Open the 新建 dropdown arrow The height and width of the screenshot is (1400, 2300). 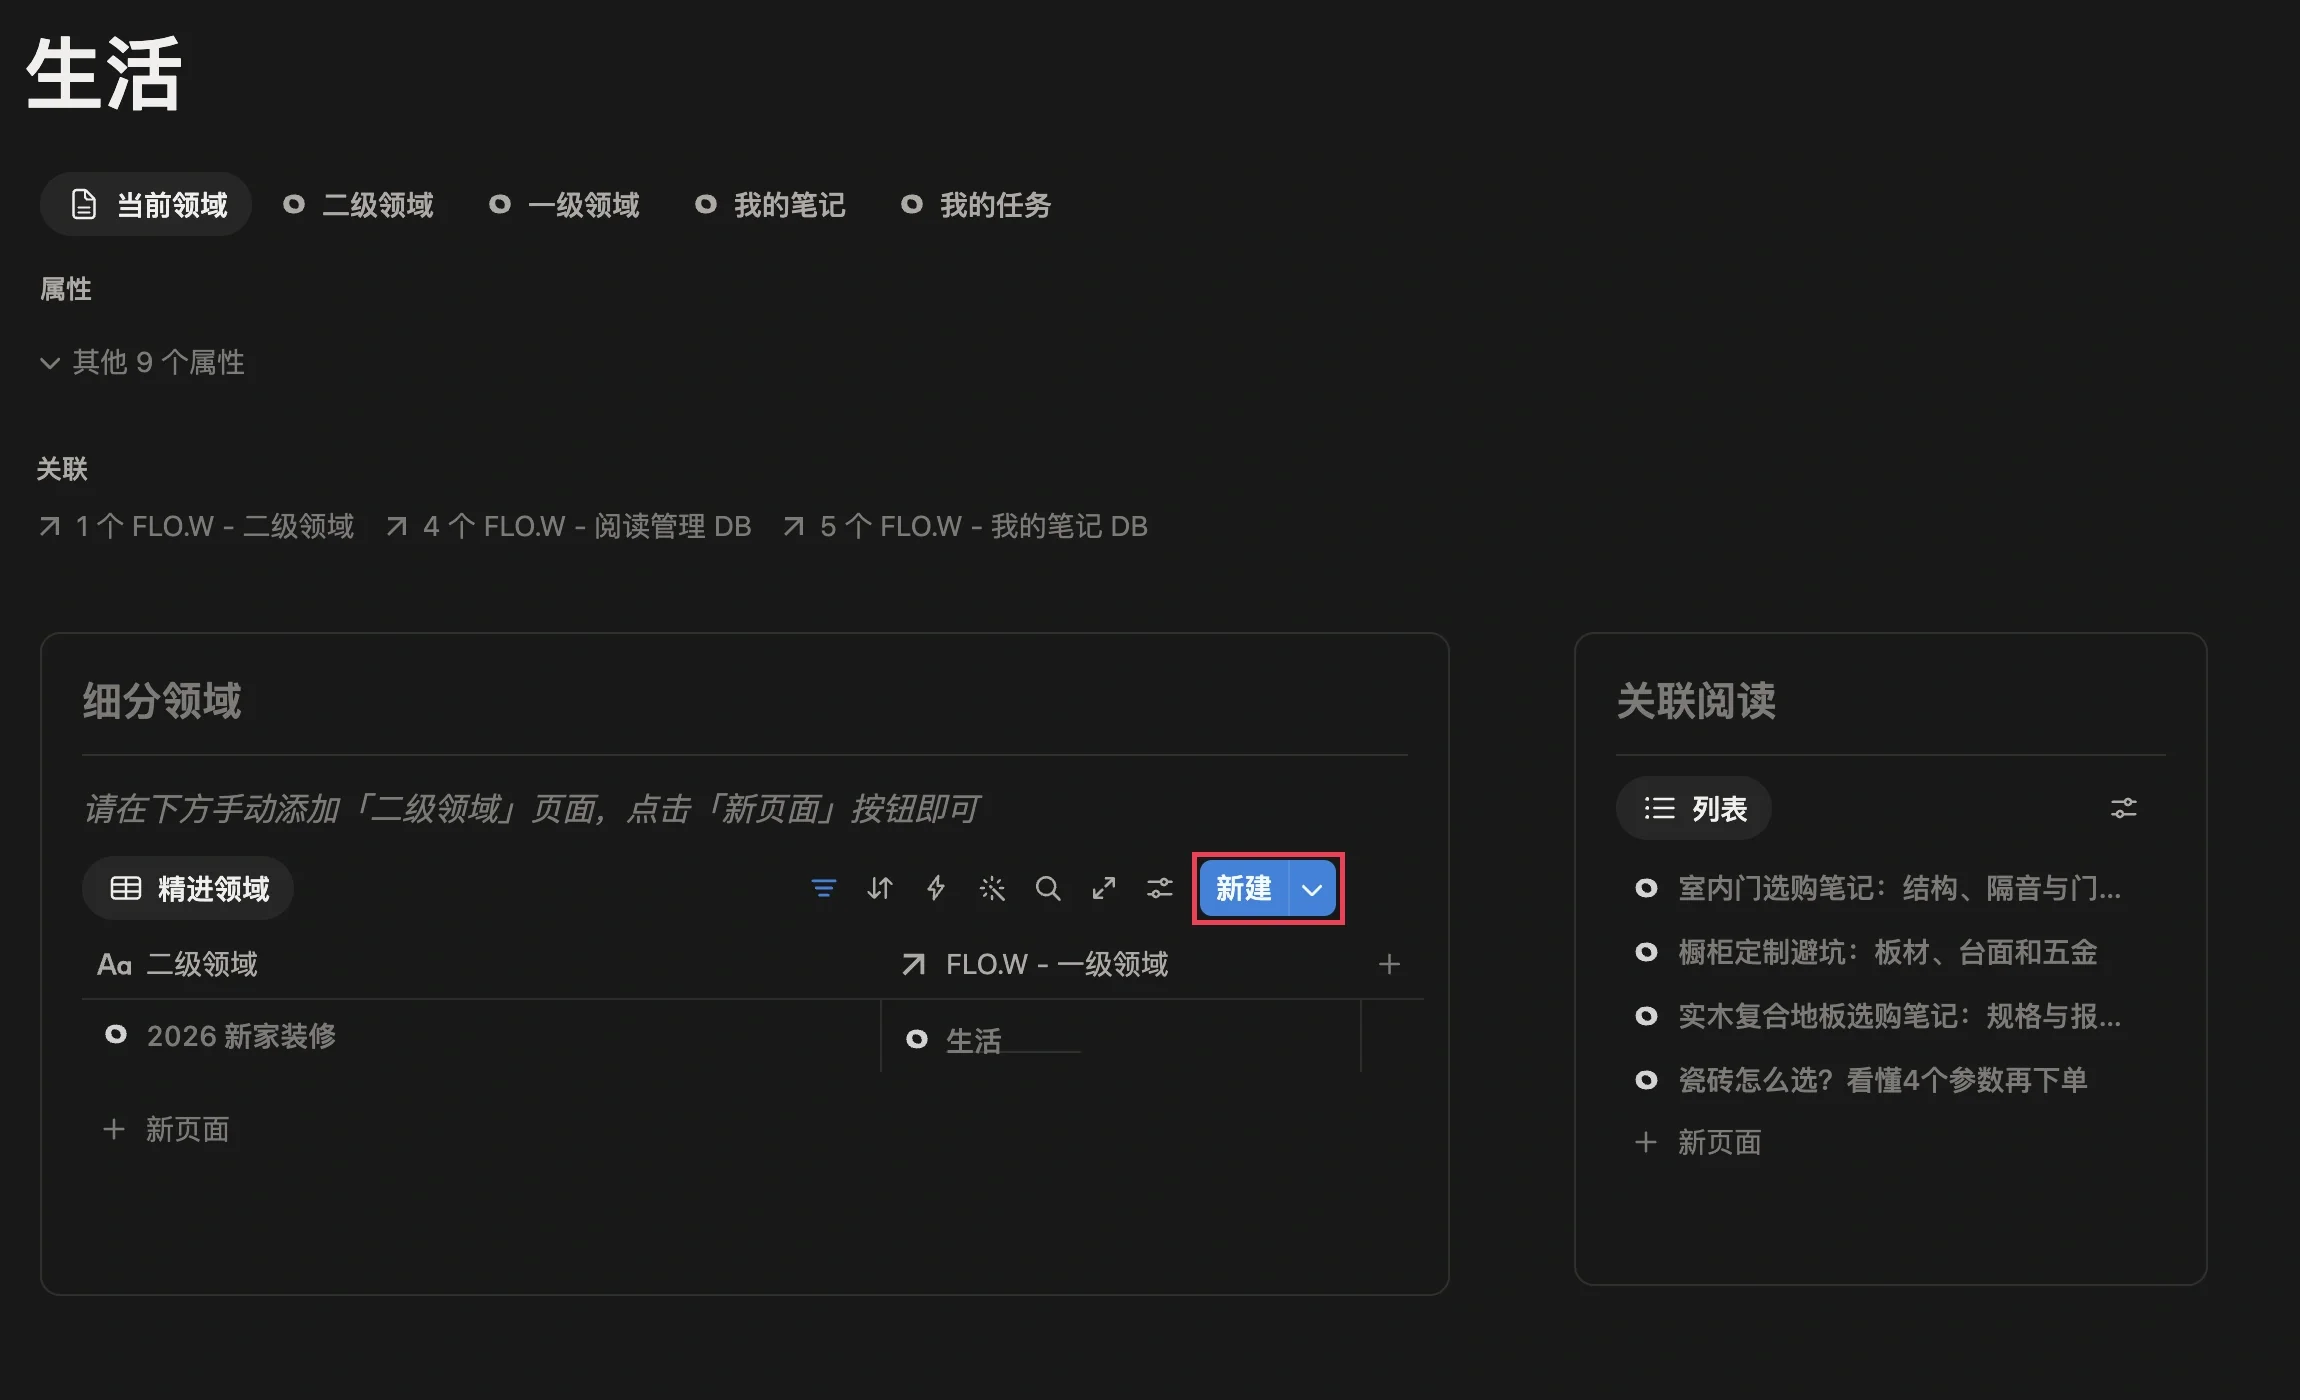point(1312,889)
